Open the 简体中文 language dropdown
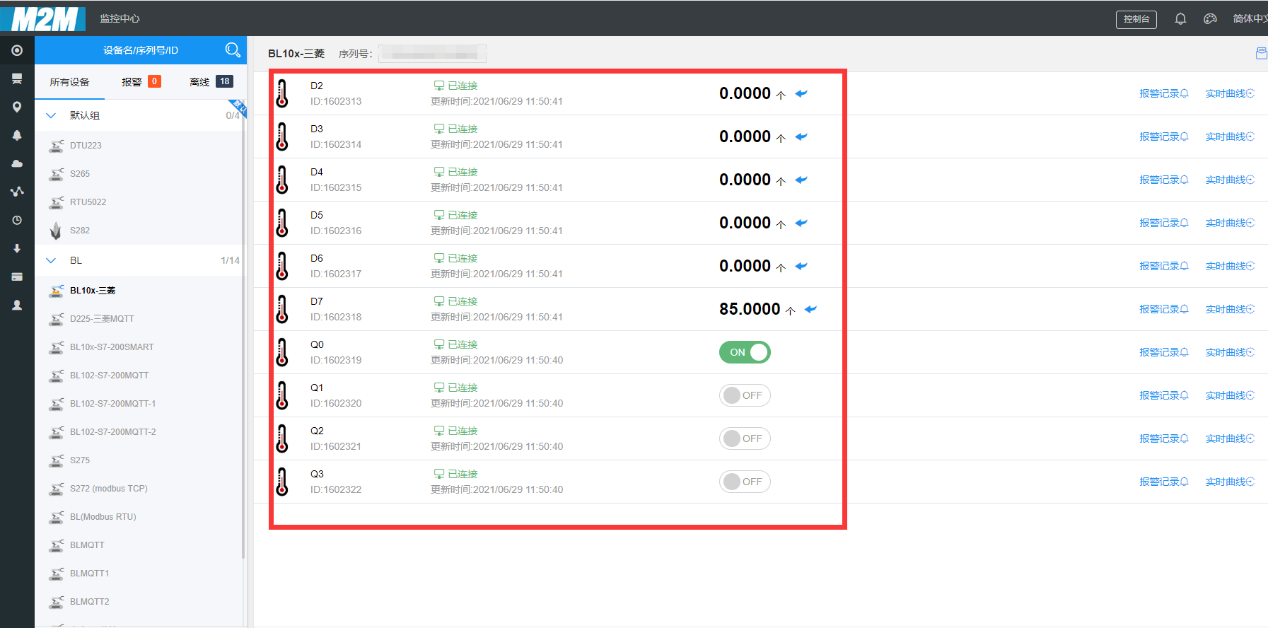Image resolution: width=1268 pixels, height=628 pixels. pos(1249,19)
